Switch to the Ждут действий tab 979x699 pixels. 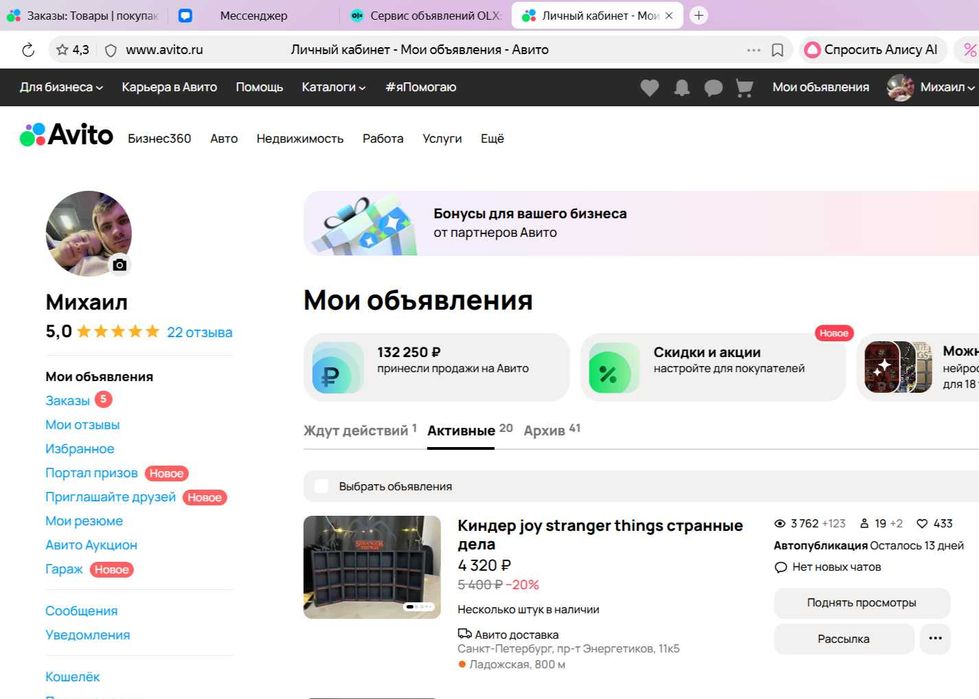(x=360, y=430)
